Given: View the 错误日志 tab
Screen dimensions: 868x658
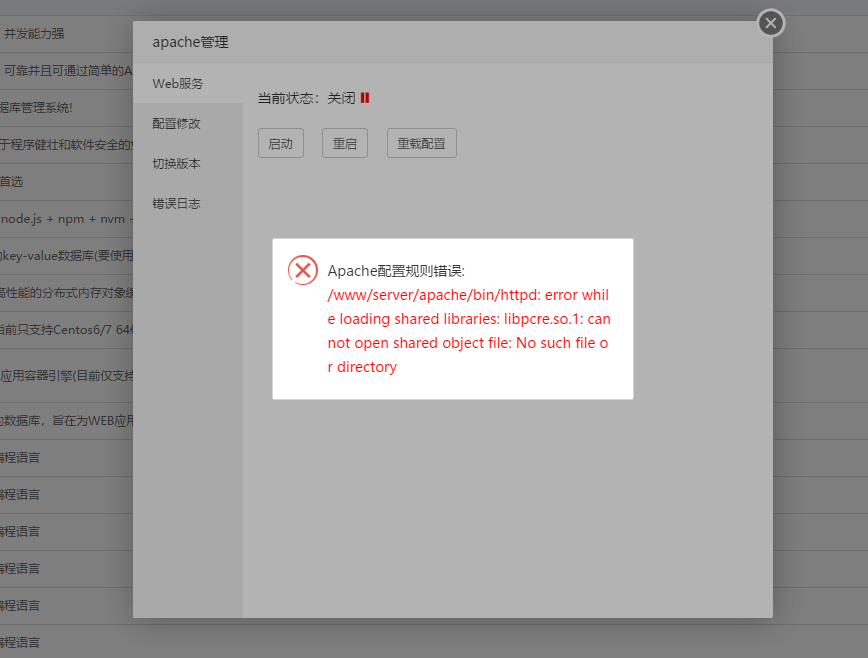Looking at the screenshot, I should click(188, 204).
